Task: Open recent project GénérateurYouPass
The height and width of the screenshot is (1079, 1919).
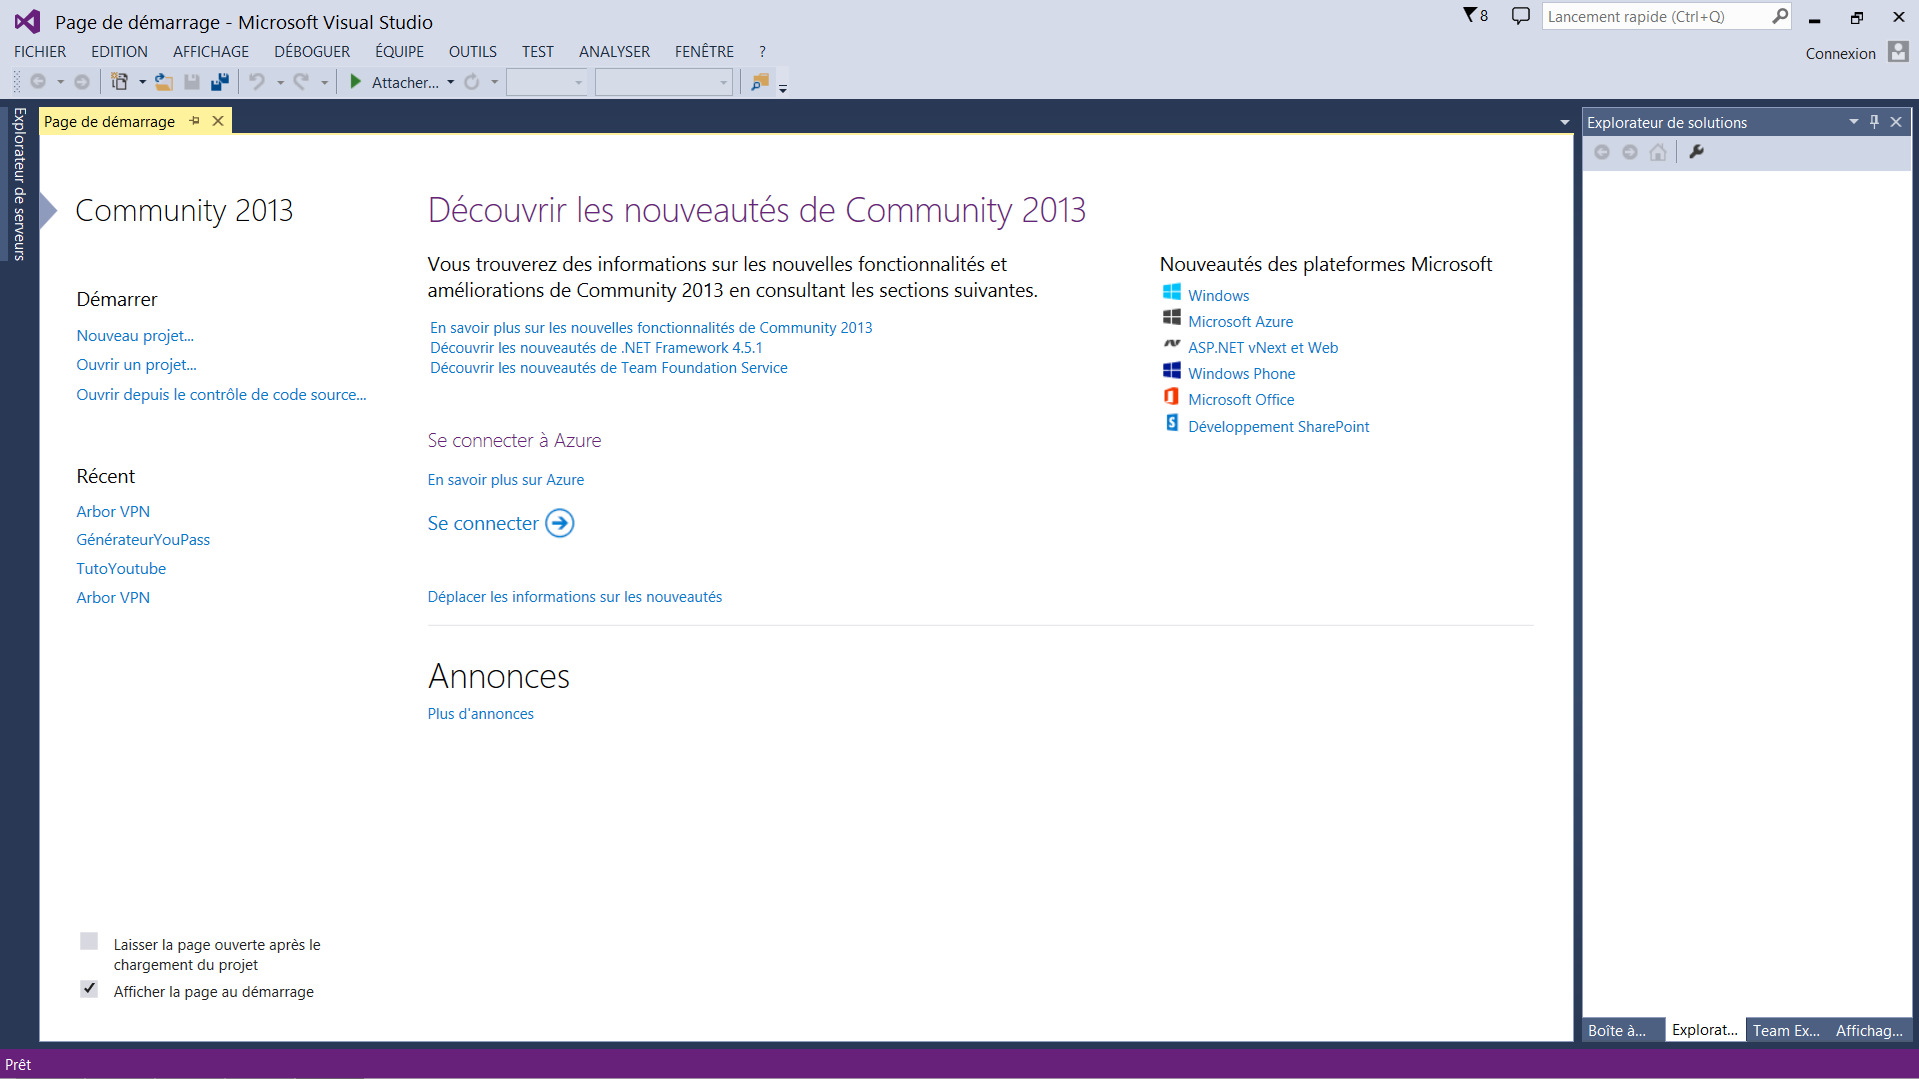Action: point(143,540)
